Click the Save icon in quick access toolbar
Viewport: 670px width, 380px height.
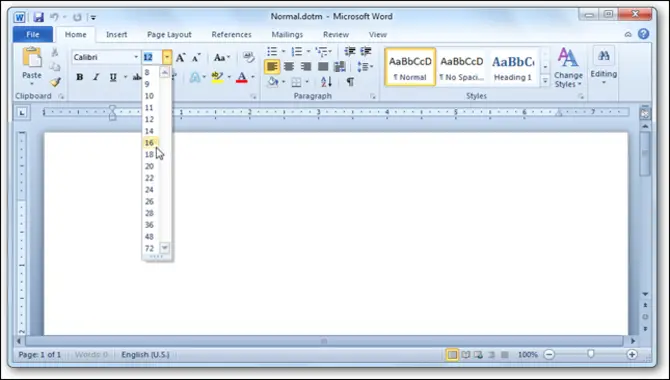coord(38,17)
